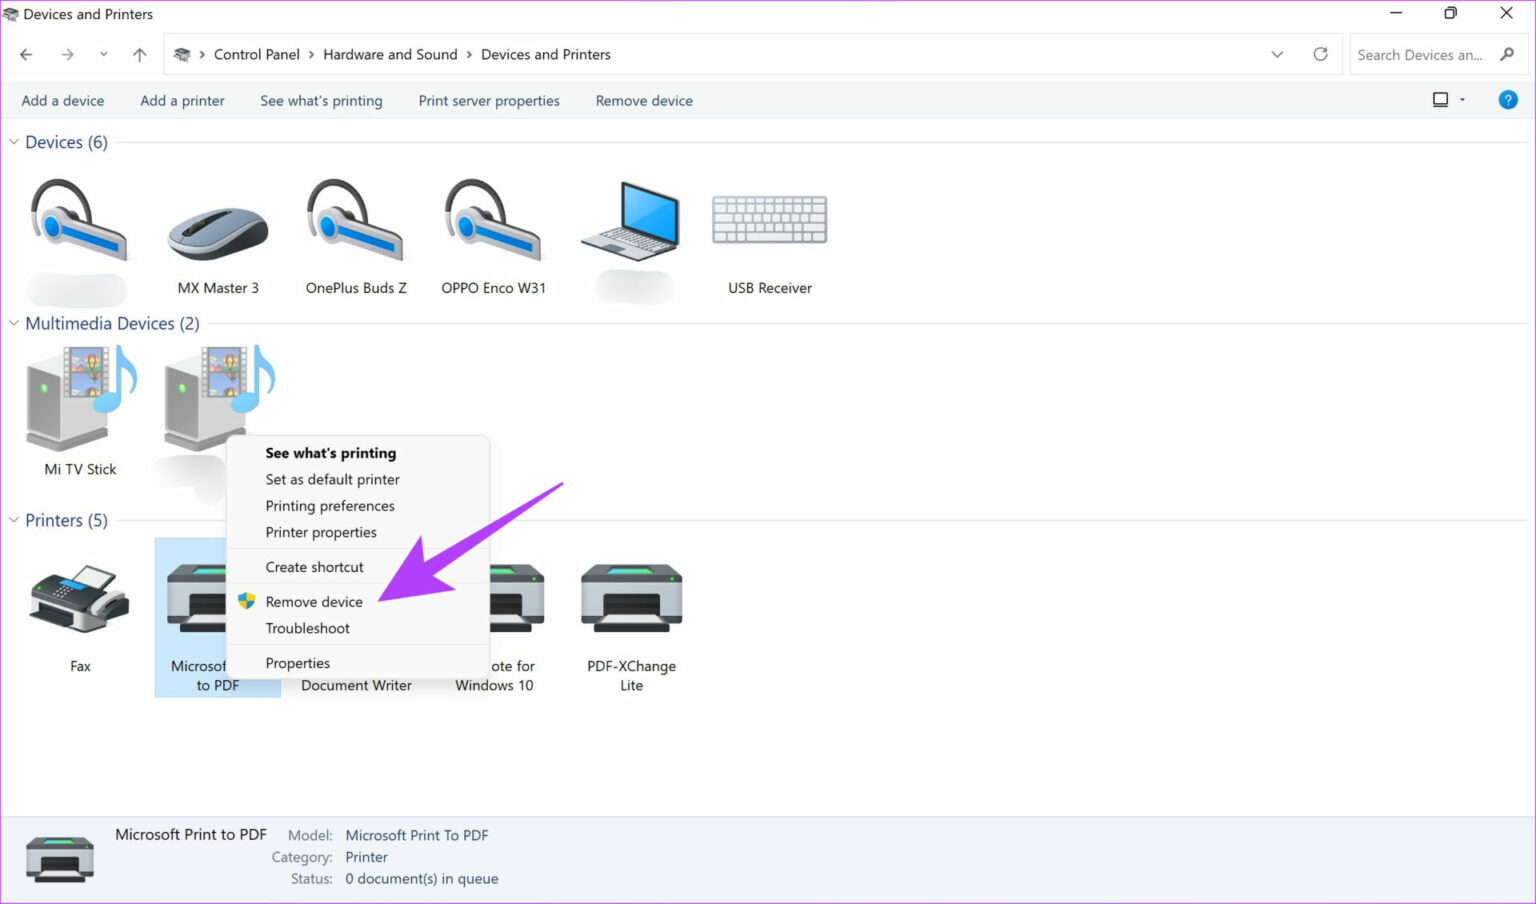Select the USB Receiver keyboard icon
This screenshot has height=904, width=1536.
pos(769,219)
